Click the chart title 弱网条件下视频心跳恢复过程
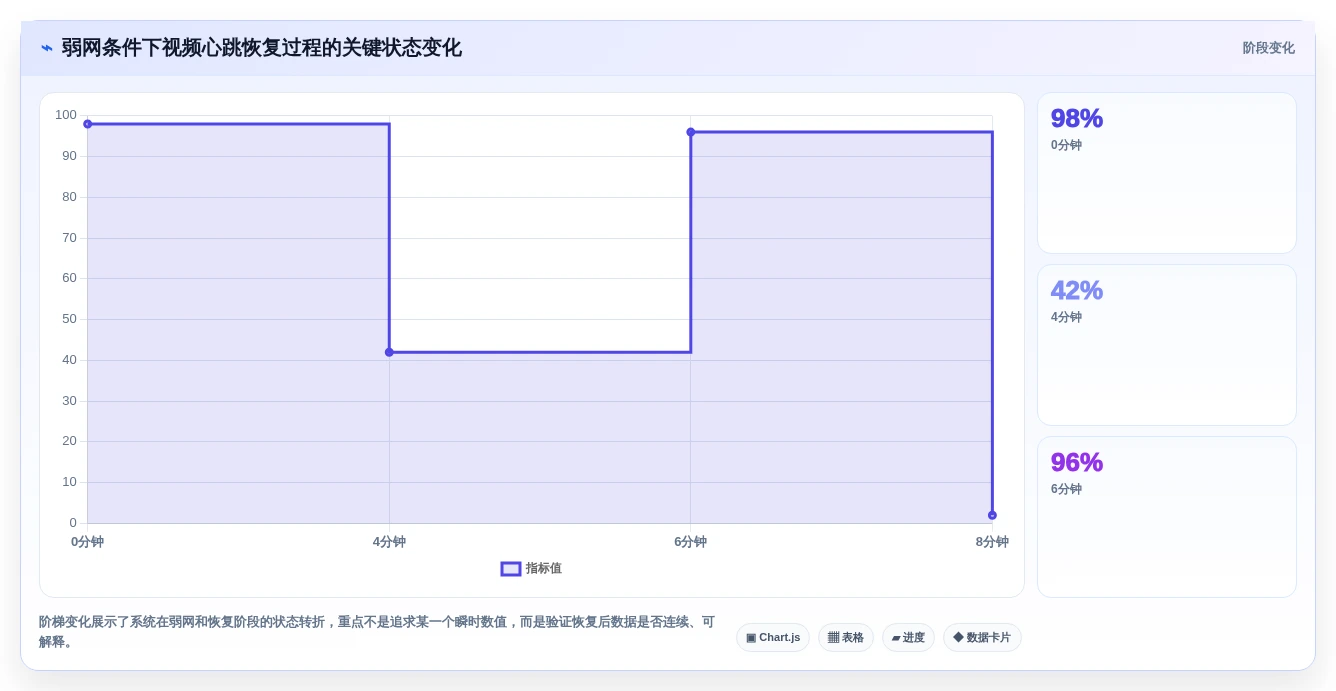 coord(261,48)
